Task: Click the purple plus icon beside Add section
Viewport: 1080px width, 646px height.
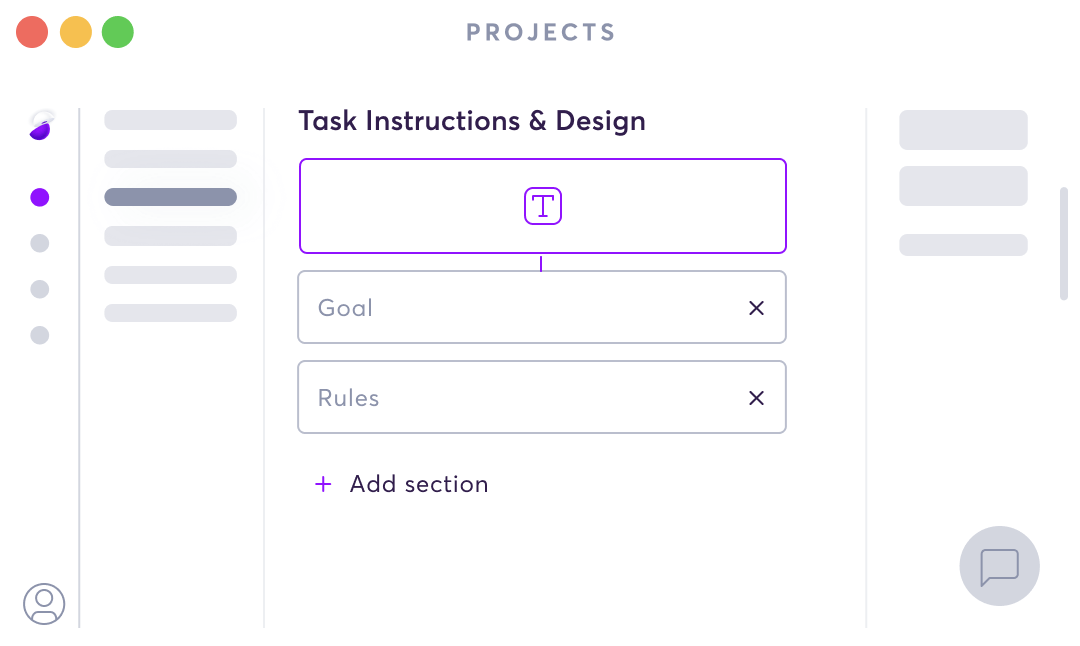Action: pos(323,484)
